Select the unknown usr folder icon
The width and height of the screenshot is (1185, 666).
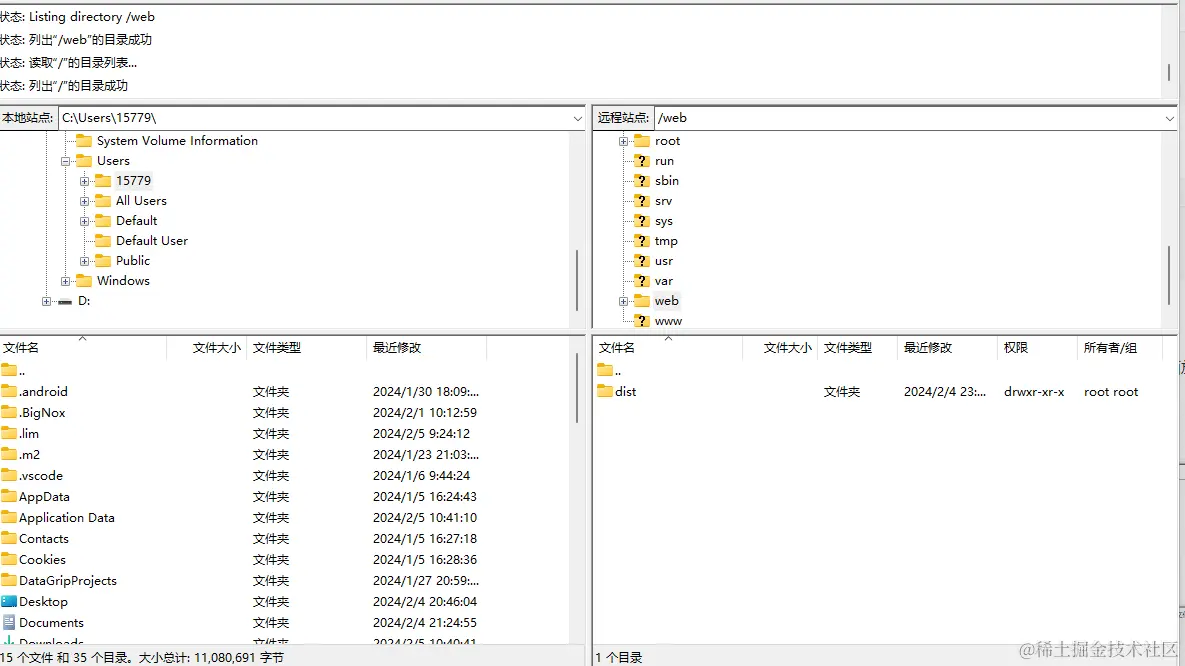point(642,261)
